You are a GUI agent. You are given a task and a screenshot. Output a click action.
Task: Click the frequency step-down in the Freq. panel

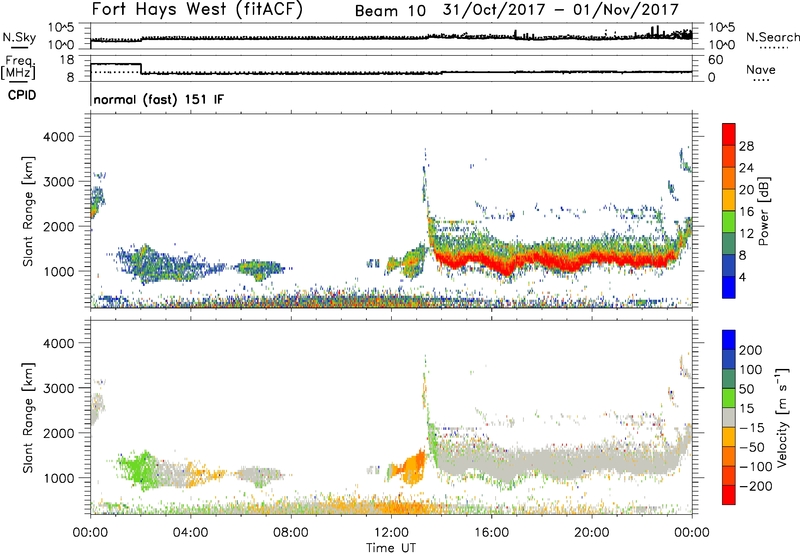click(x=141, y=68)
